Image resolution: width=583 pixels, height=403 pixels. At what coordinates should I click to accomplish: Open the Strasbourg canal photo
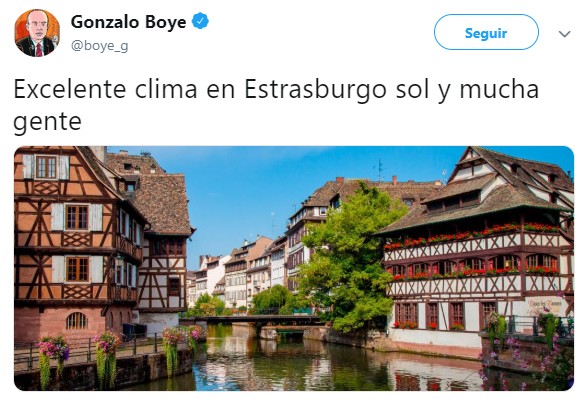[294, 268]
